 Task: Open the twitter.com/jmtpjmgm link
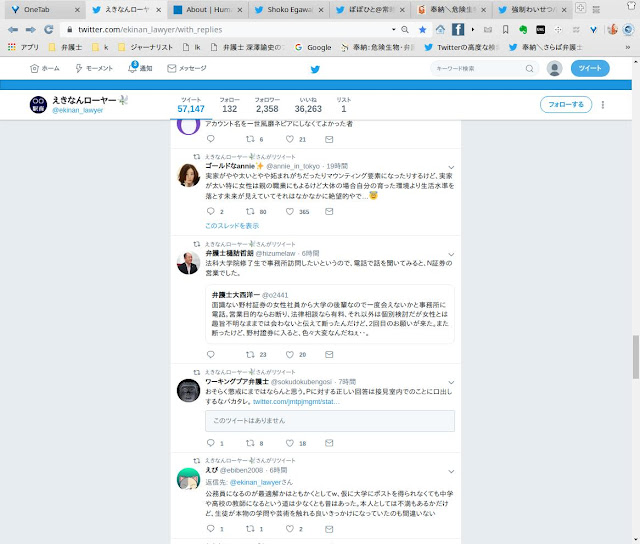tap(296, 402)
